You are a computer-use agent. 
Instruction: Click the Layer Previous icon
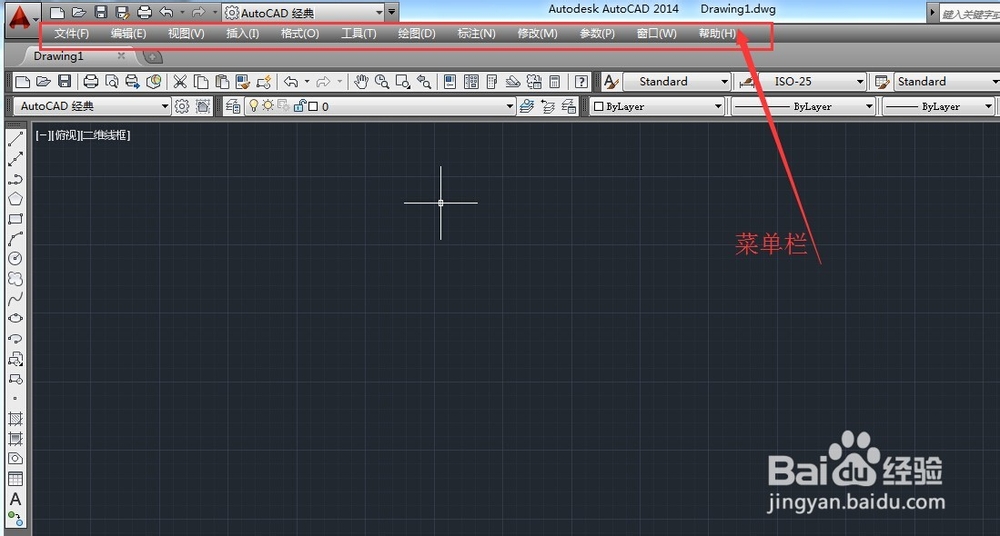548,107
